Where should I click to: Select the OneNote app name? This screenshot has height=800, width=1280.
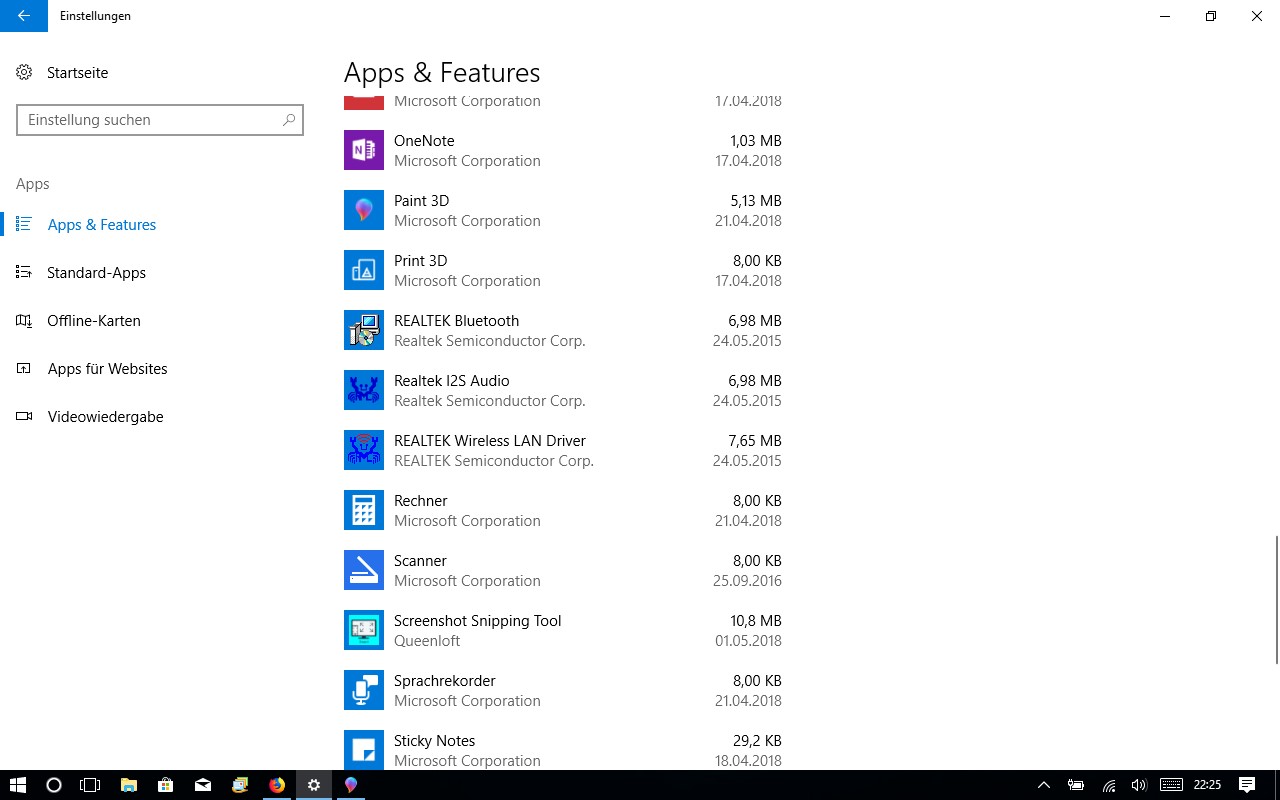pyautogui.click(x=424, y=141)
